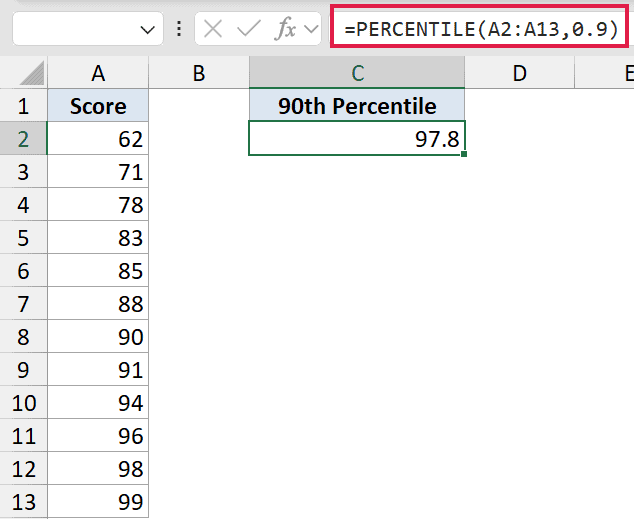Select empty cell B1

(199, 106)
